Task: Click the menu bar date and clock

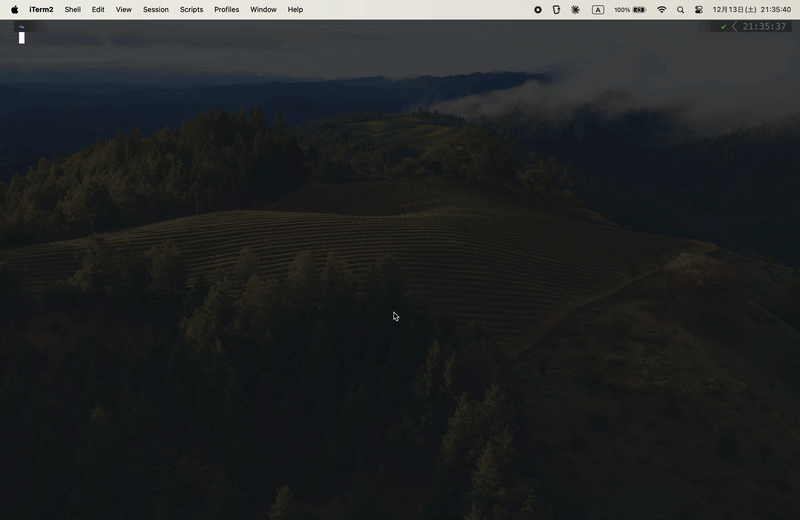Action: tap(752, 10)
